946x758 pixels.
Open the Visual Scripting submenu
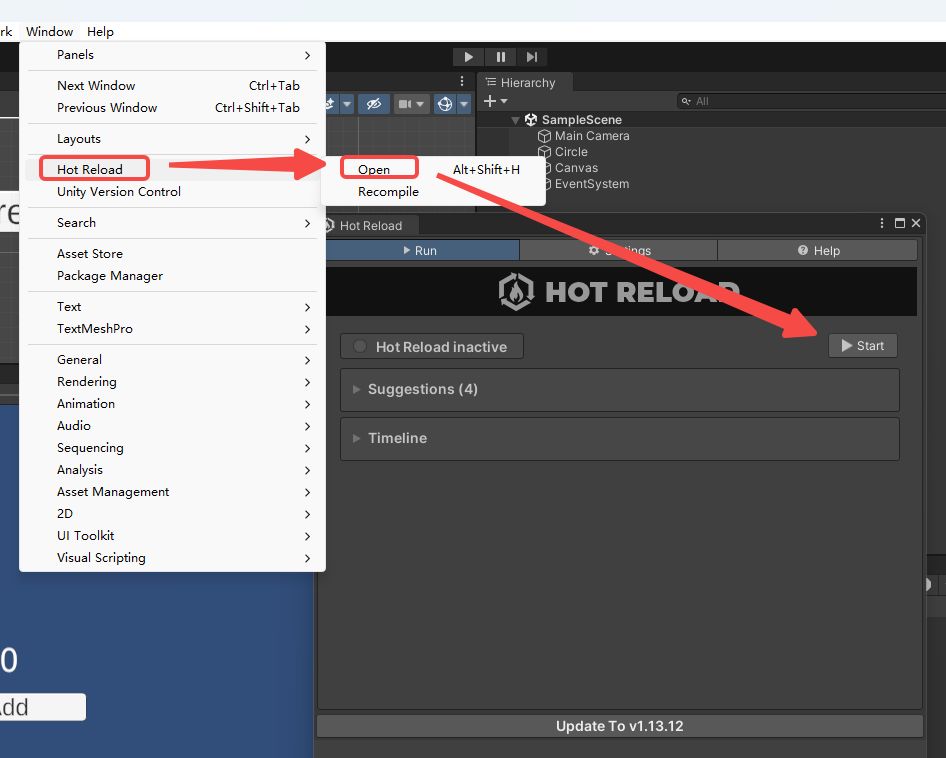pyautogui.click(x=173, y=558)
